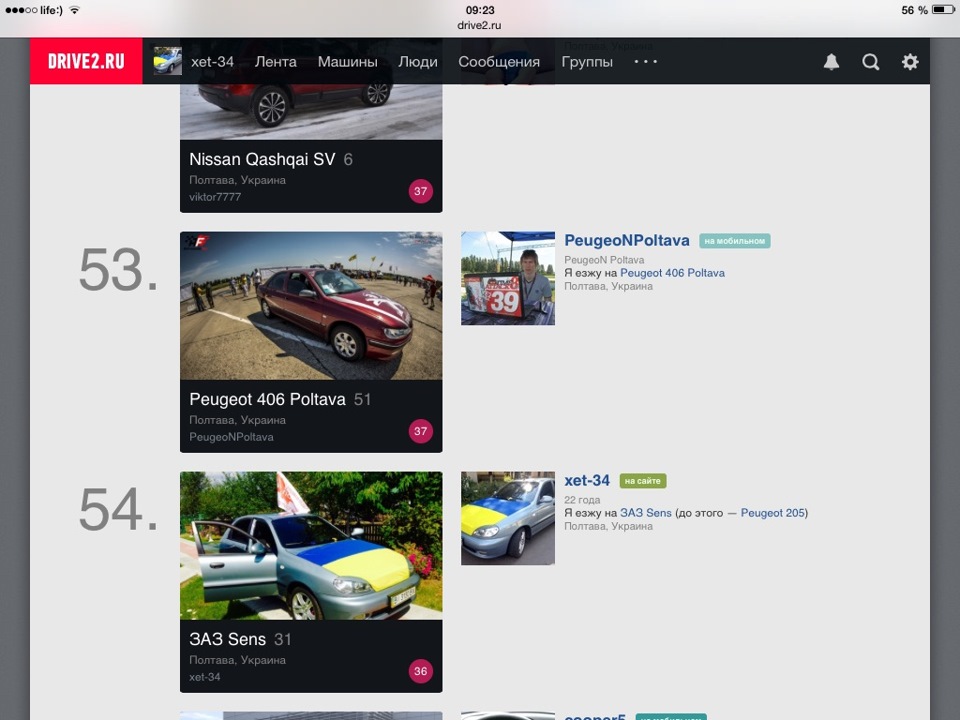960x720 pixels.
Task: Open the xet-34 profile name link
Action: point(587,481)
